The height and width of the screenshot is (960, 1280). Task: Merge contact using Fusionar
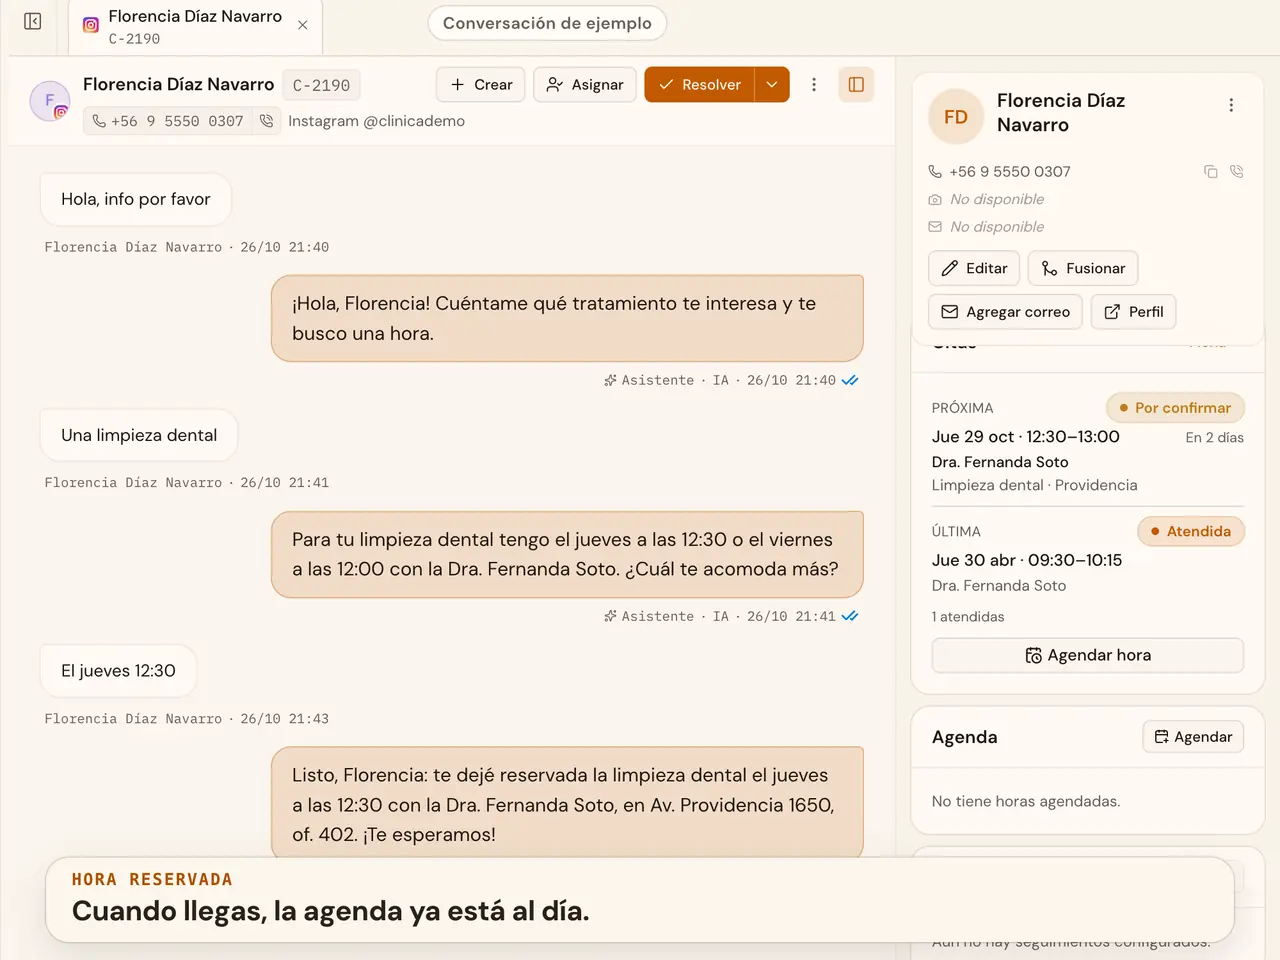click(x=1083, y=268)
